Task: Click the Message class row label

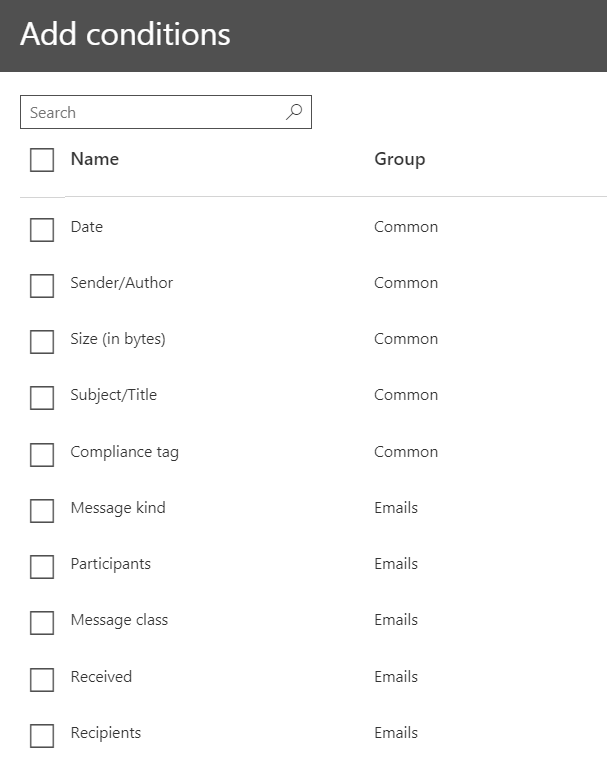Action: point(119,620)
